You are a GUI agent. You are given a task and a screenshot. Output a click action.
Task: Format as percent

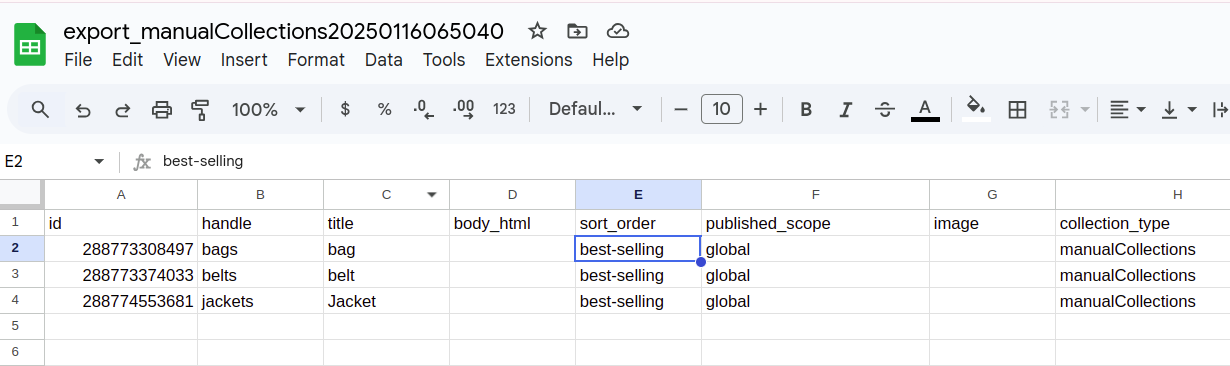[x=384, y=109]
